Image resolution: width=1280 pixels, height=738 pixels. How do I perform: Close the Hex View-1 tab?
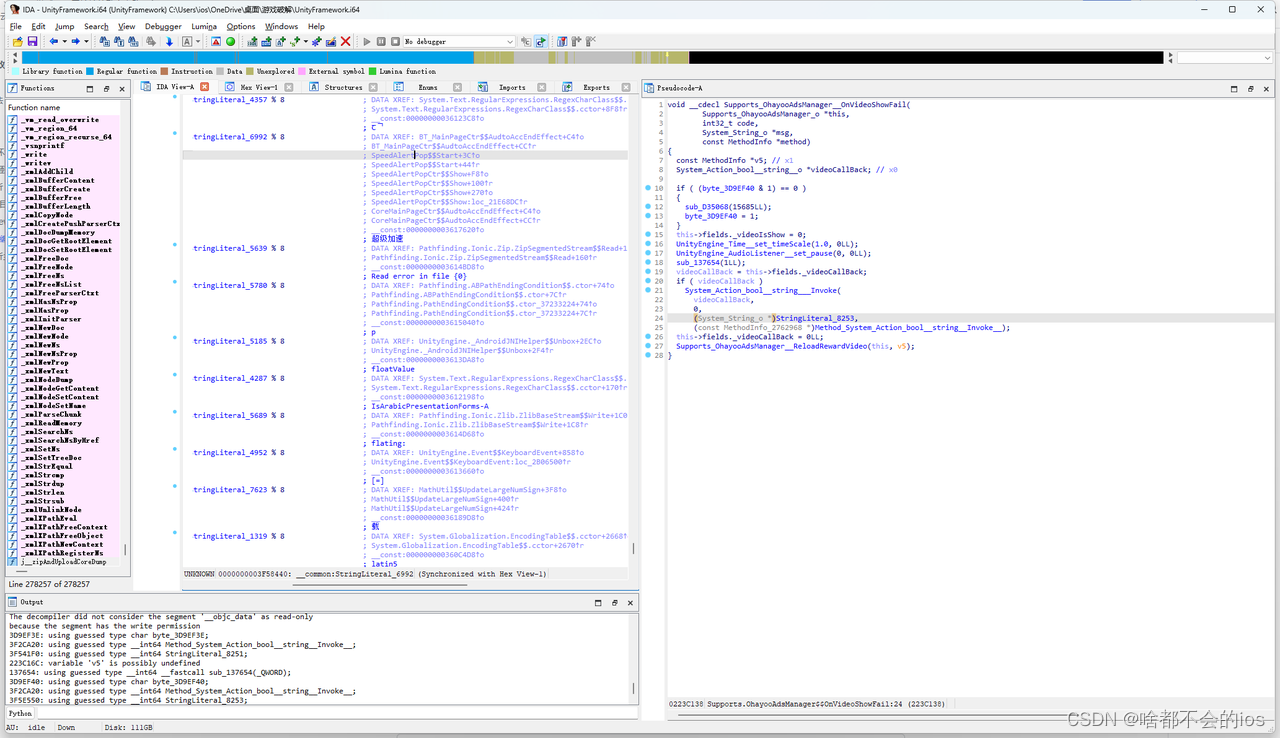289,87
